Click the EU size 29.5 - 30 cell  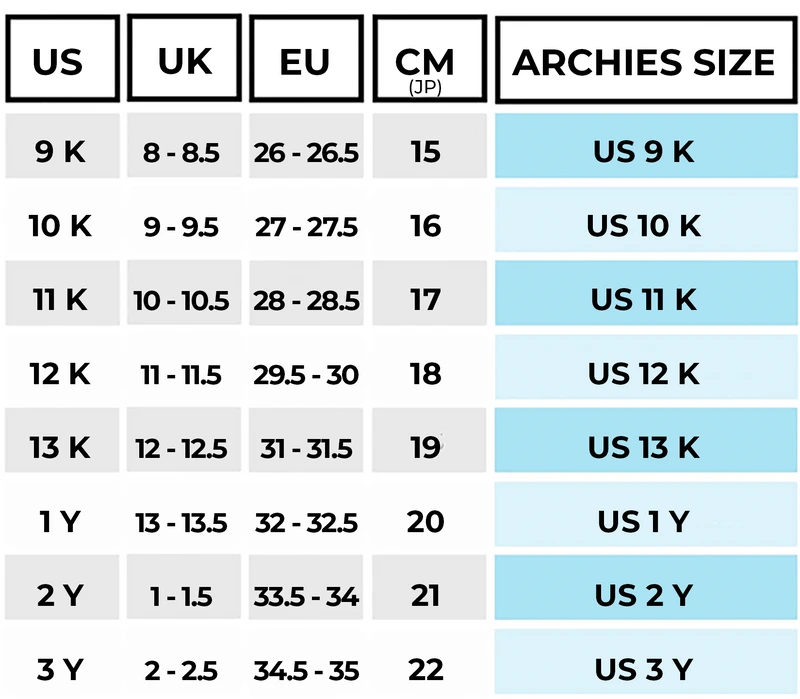305,373
